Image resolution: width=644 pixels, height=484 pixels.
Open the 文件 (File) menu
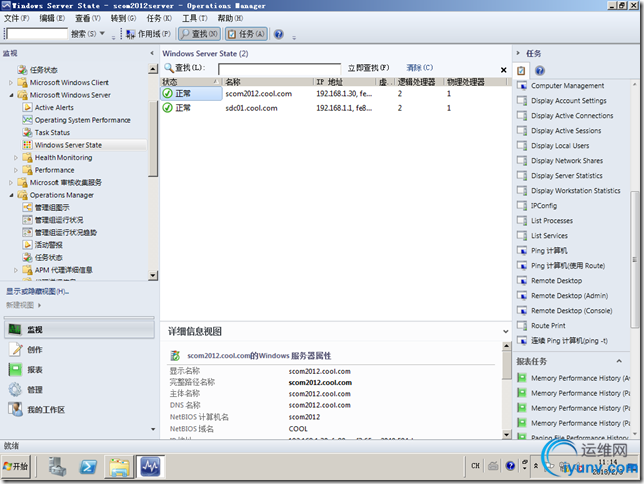(16, 18)
